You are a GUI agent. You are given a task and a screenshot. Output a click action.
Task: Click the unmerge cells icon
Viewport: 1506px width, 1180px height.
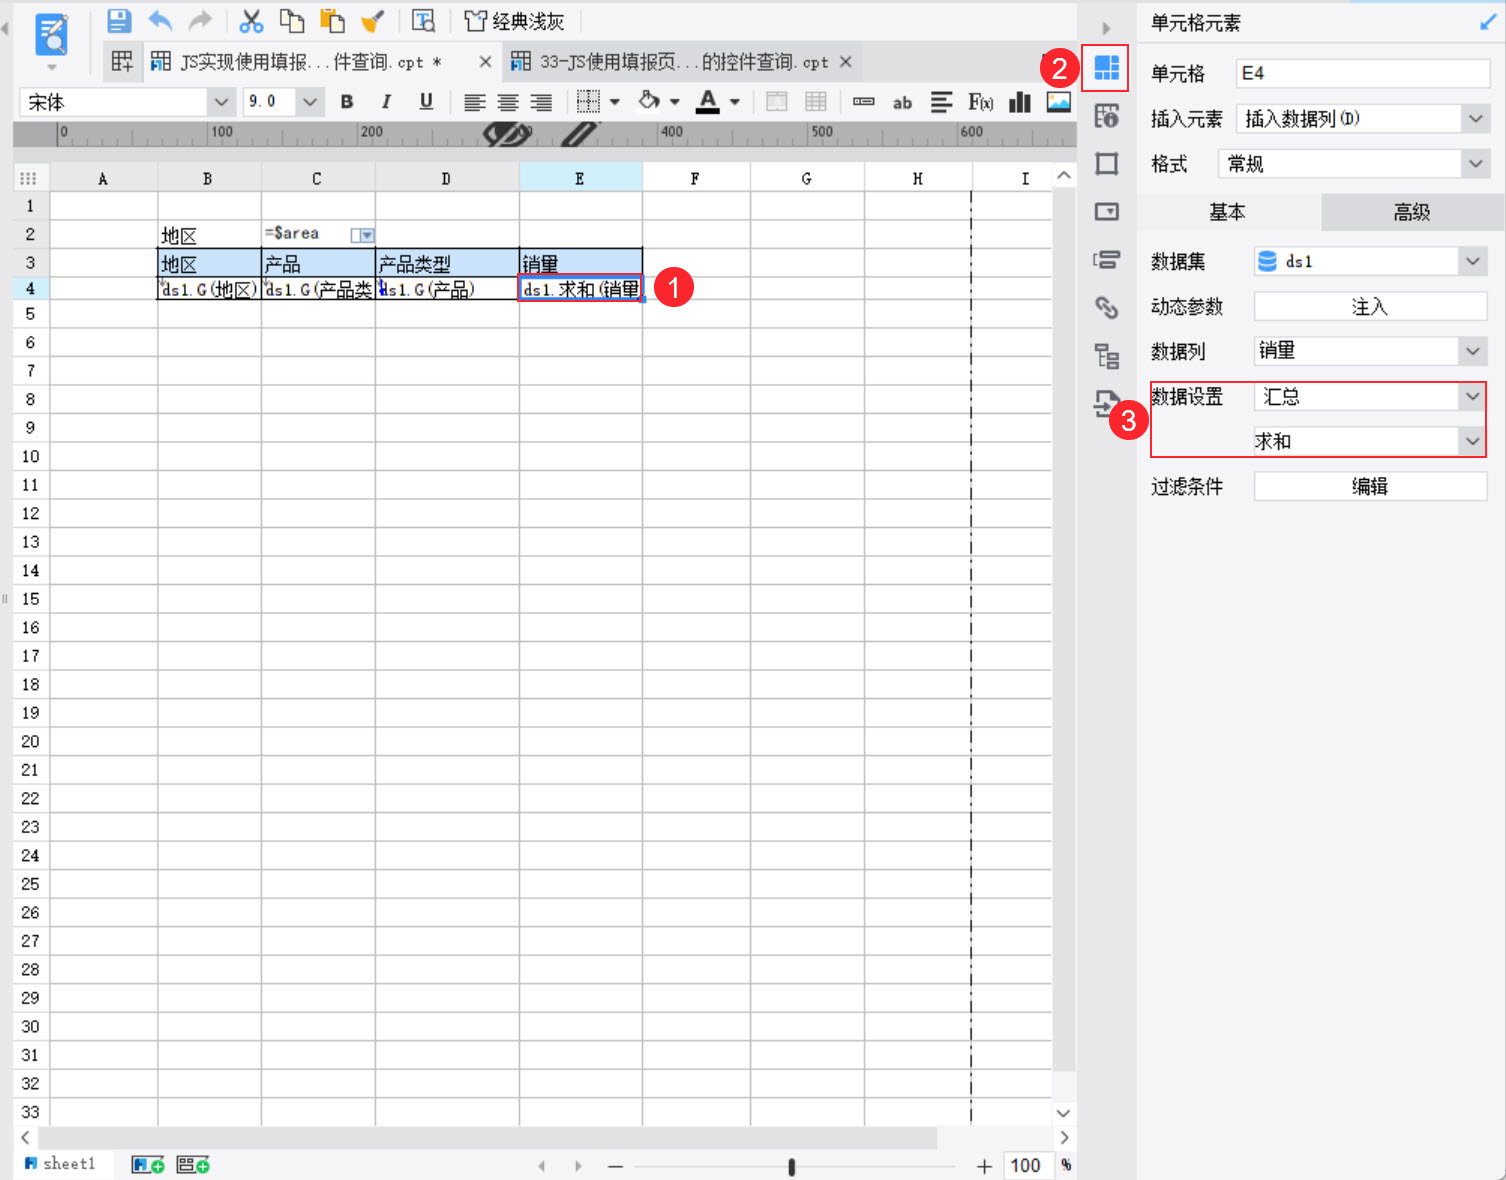pos(816,102)
